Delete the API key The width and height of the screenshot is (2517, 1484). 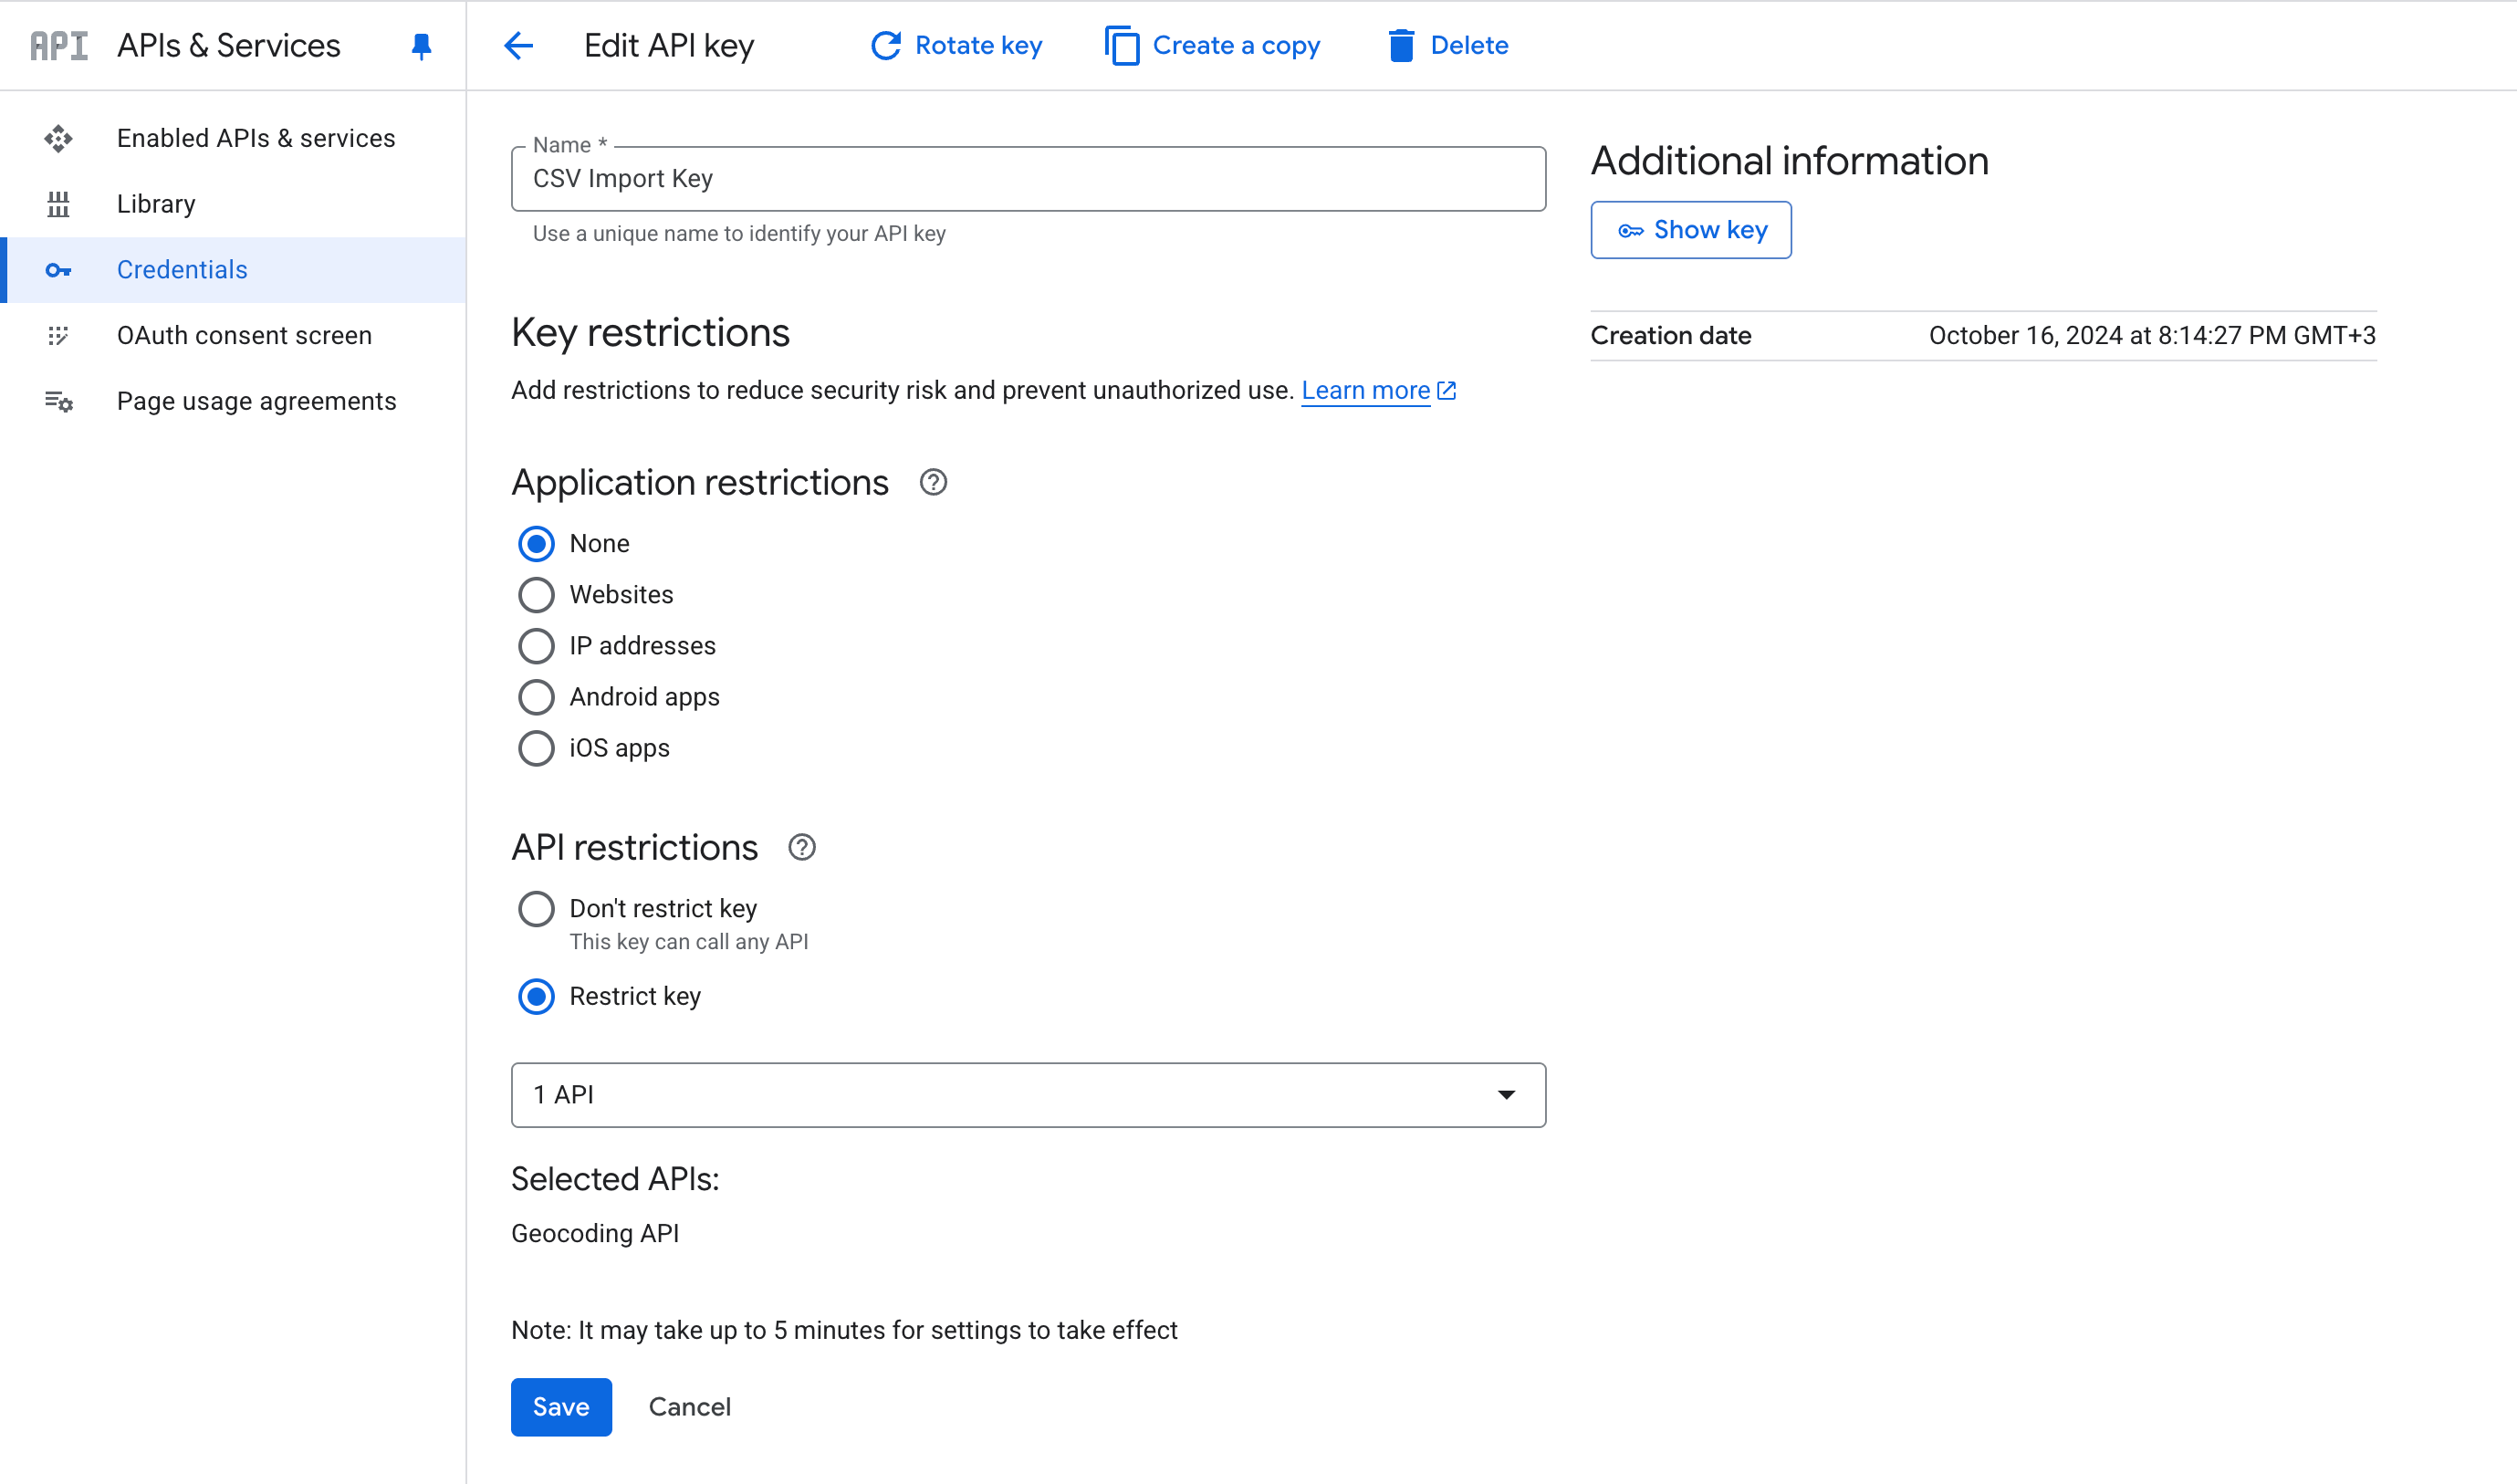(x=1447, y=45)
